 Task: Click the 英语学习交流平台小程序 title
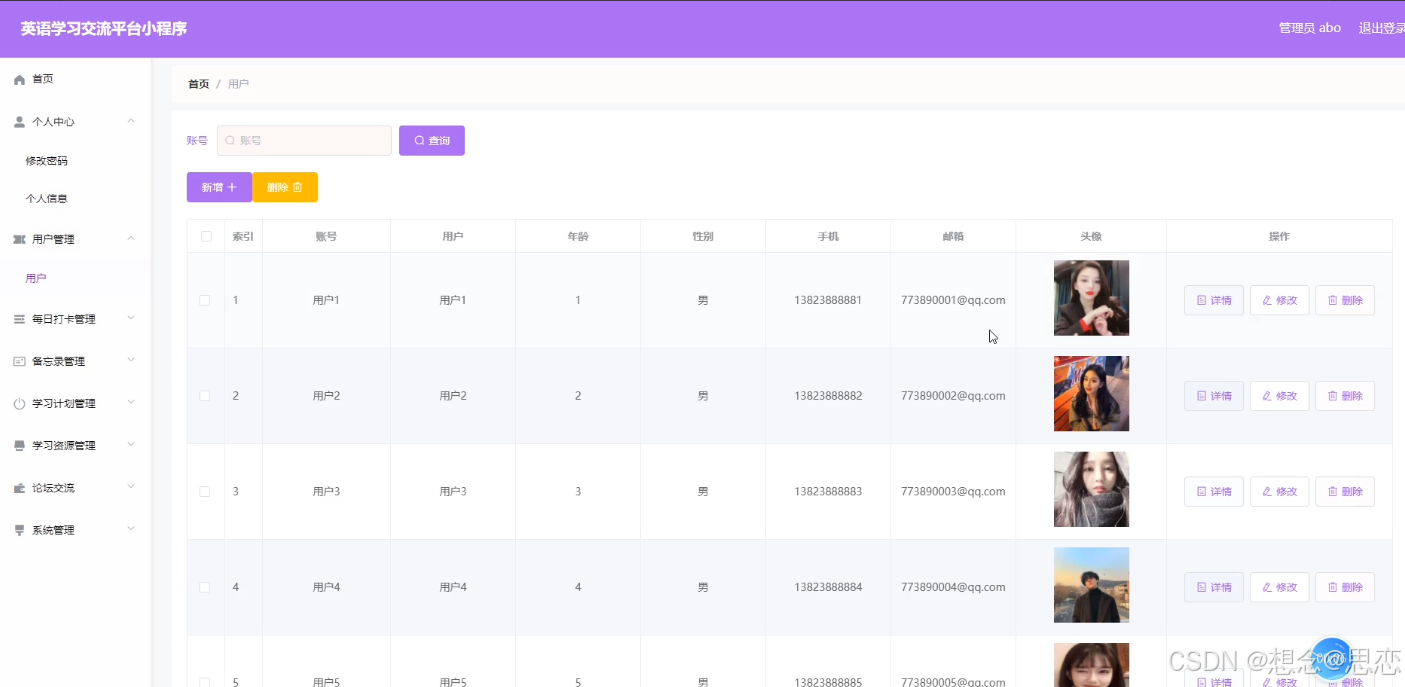point(104,29)
